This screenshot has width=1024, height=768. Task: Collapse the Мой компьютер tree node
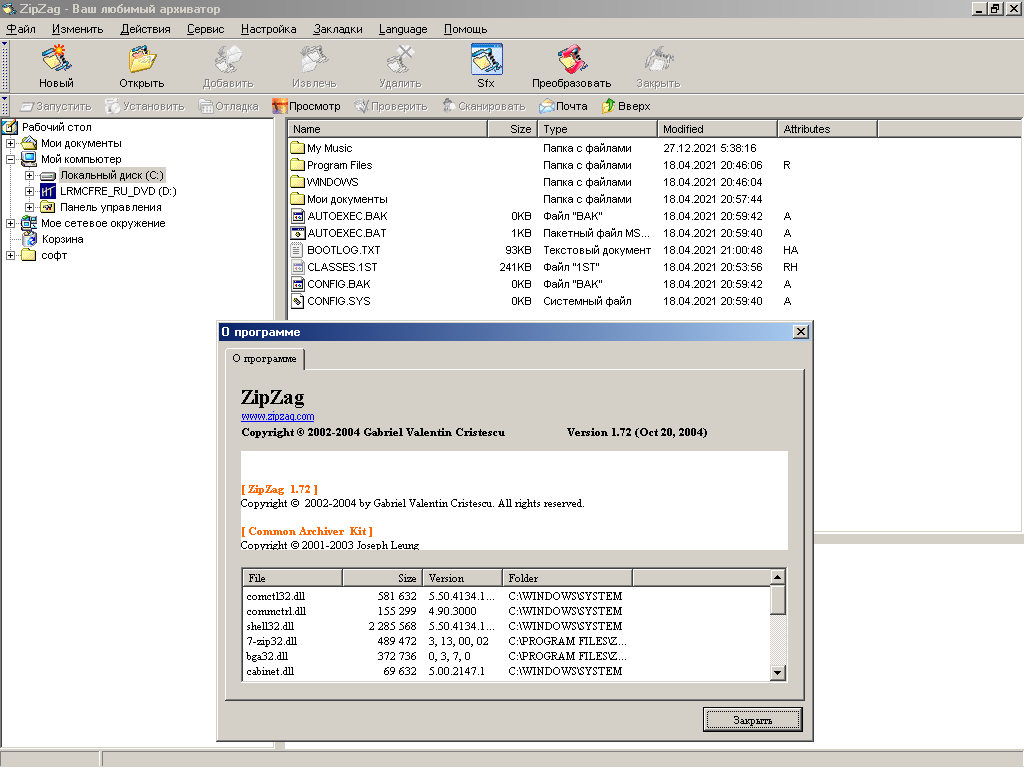coord(11,159)
